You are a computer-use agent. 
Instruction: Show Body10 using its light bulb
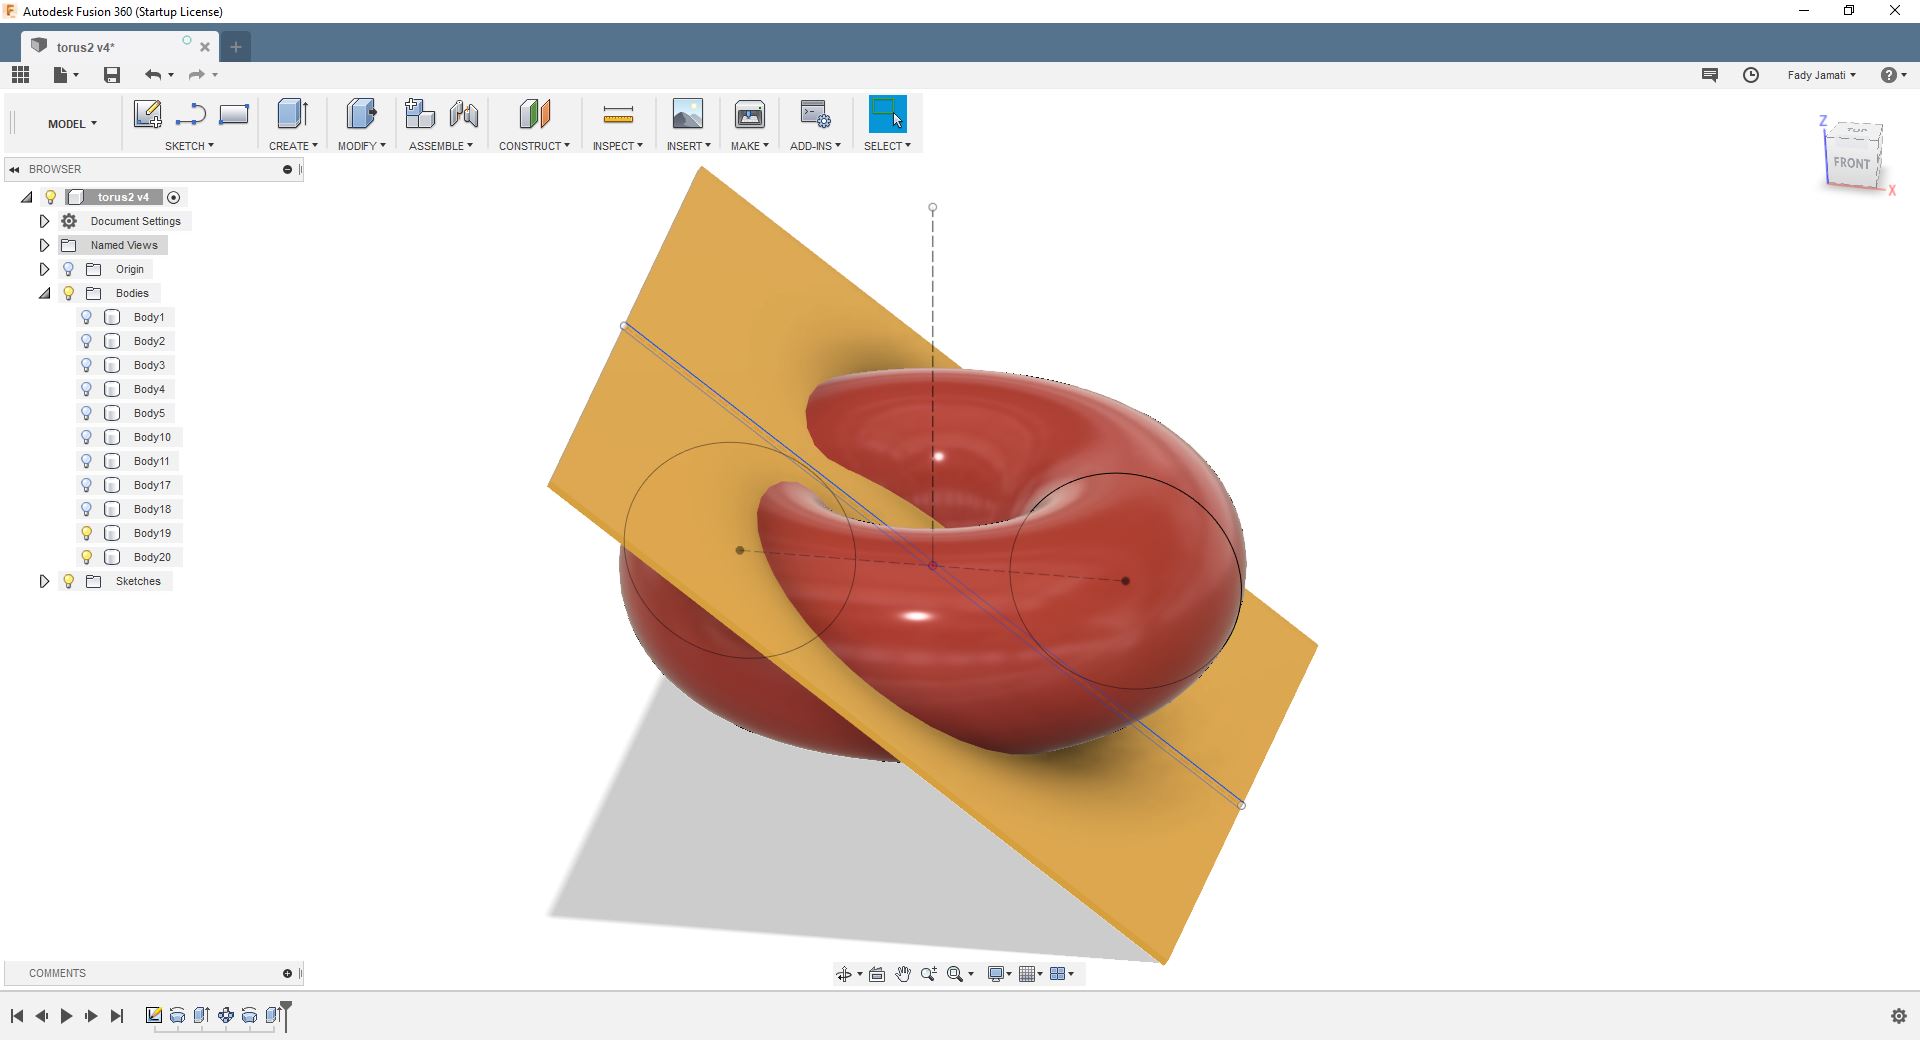click(87, 437)
